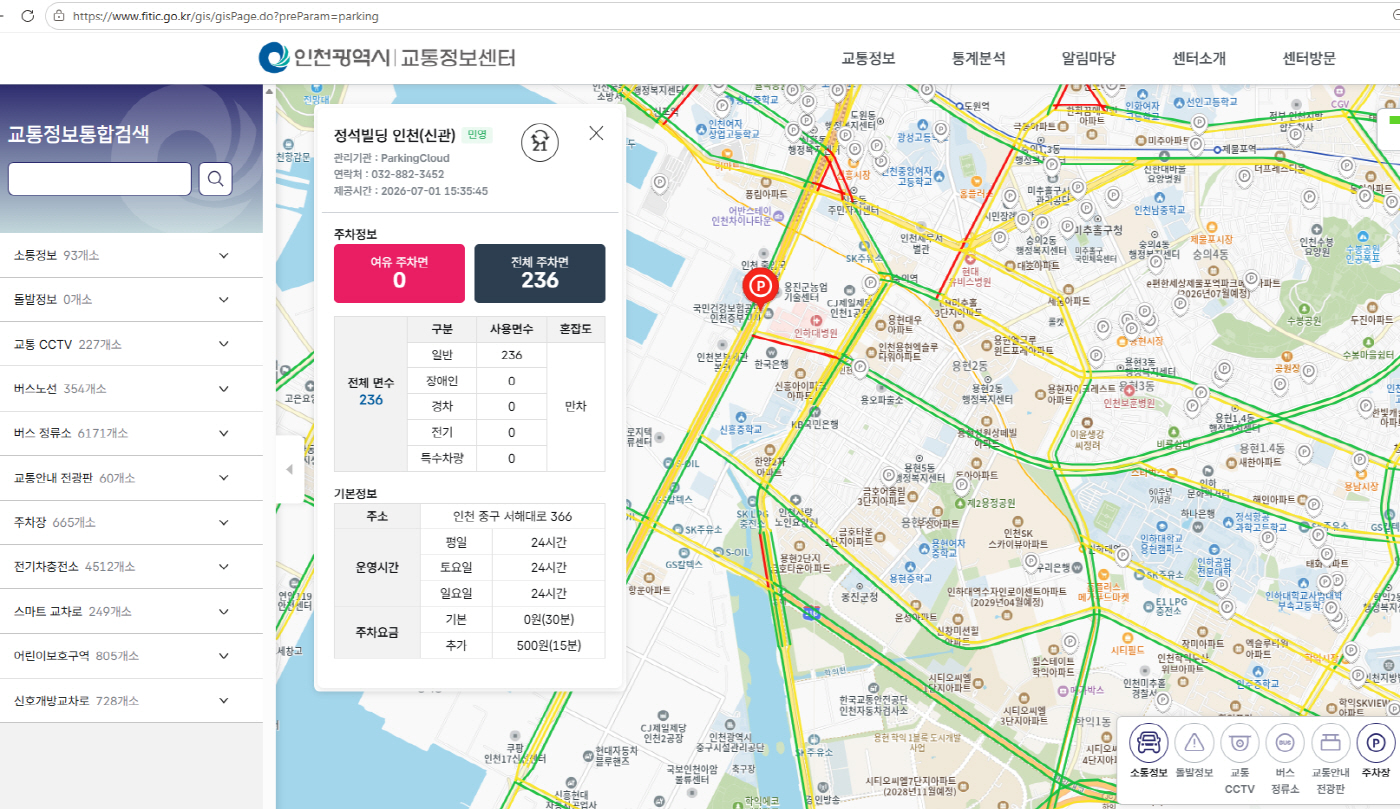Open the 교통정보 menu
The width and height of the screenshot is (1400, 809).
868,58
